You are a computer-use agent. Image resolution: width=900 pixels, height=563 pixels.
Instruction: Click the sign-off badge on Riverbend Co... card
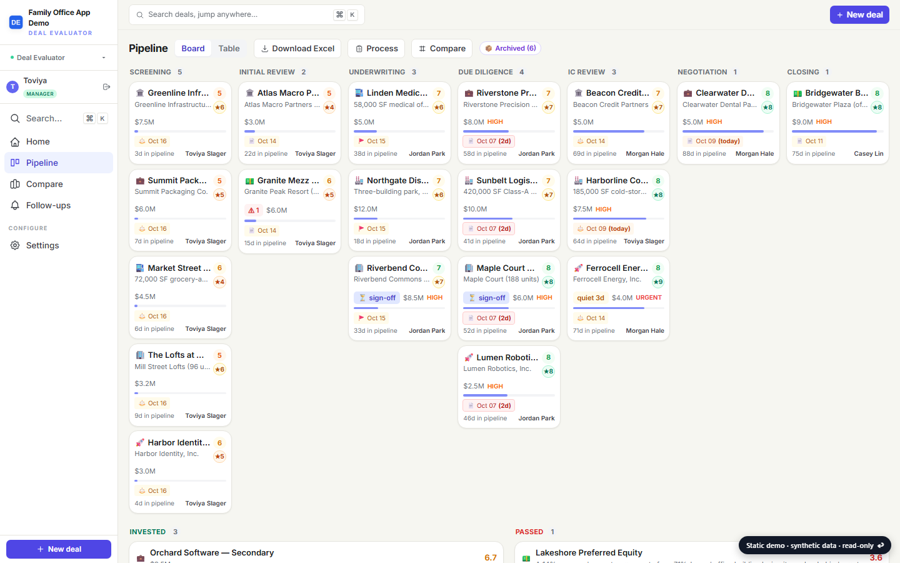[377, 298]
